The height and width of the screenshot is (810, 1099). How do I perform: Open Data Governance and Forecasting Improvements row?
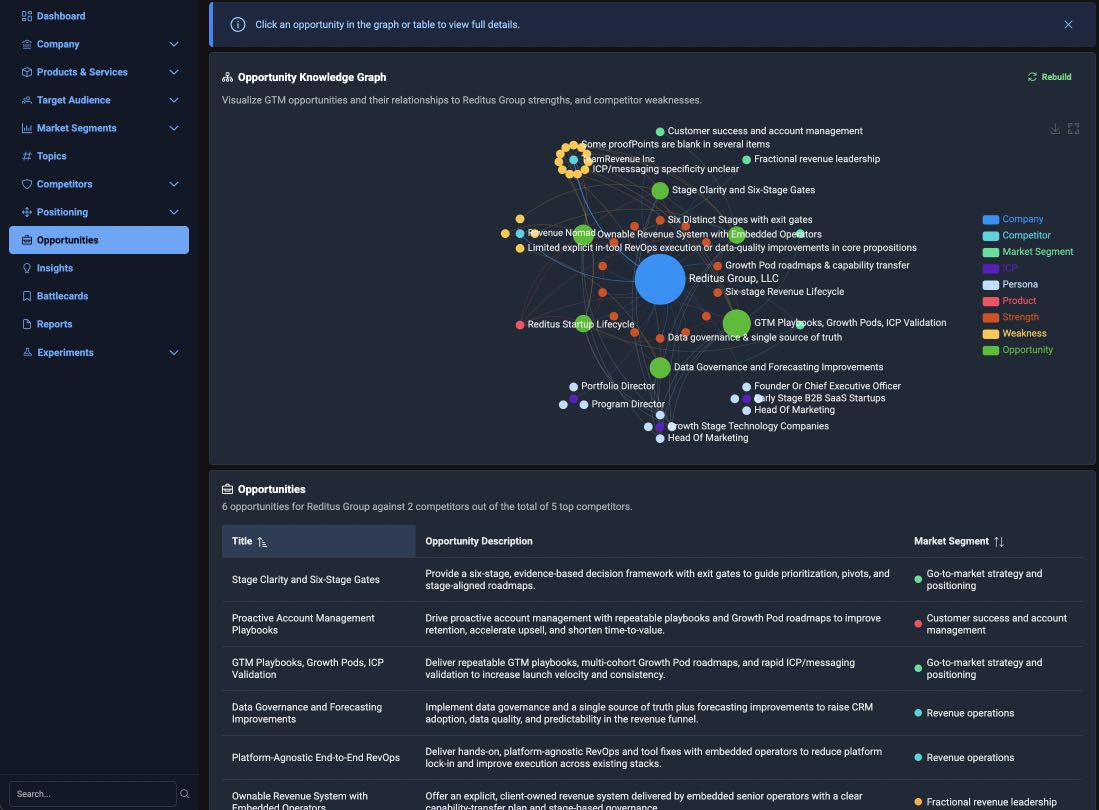click(652, 713)
